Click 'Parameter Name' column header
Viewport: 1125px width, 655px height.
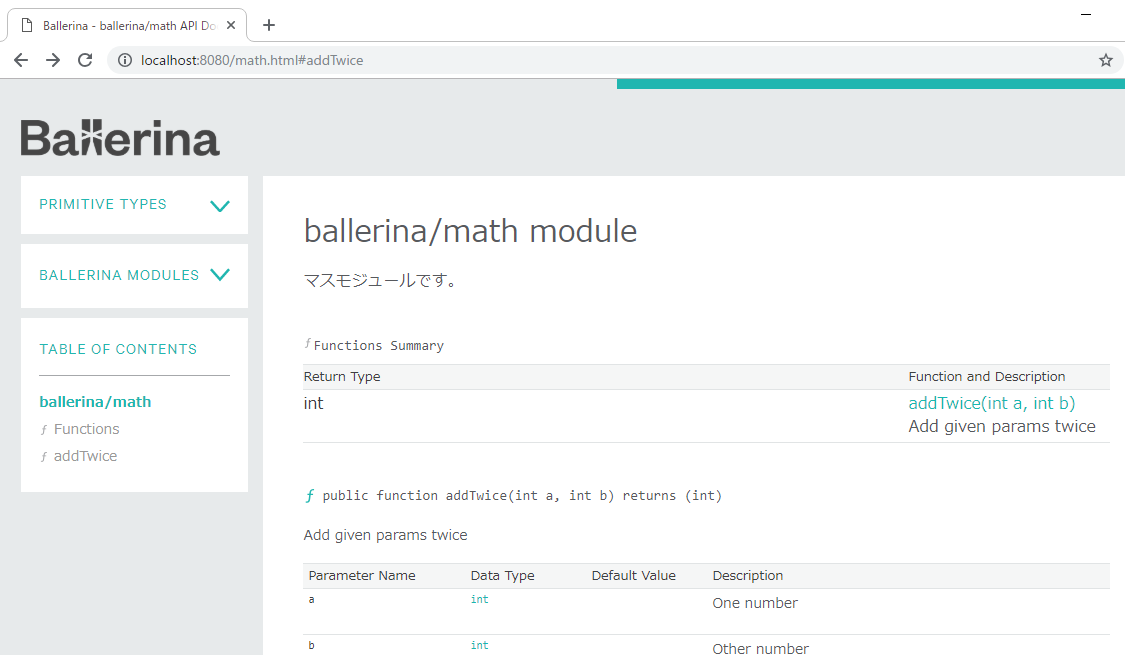coord(362,575)
